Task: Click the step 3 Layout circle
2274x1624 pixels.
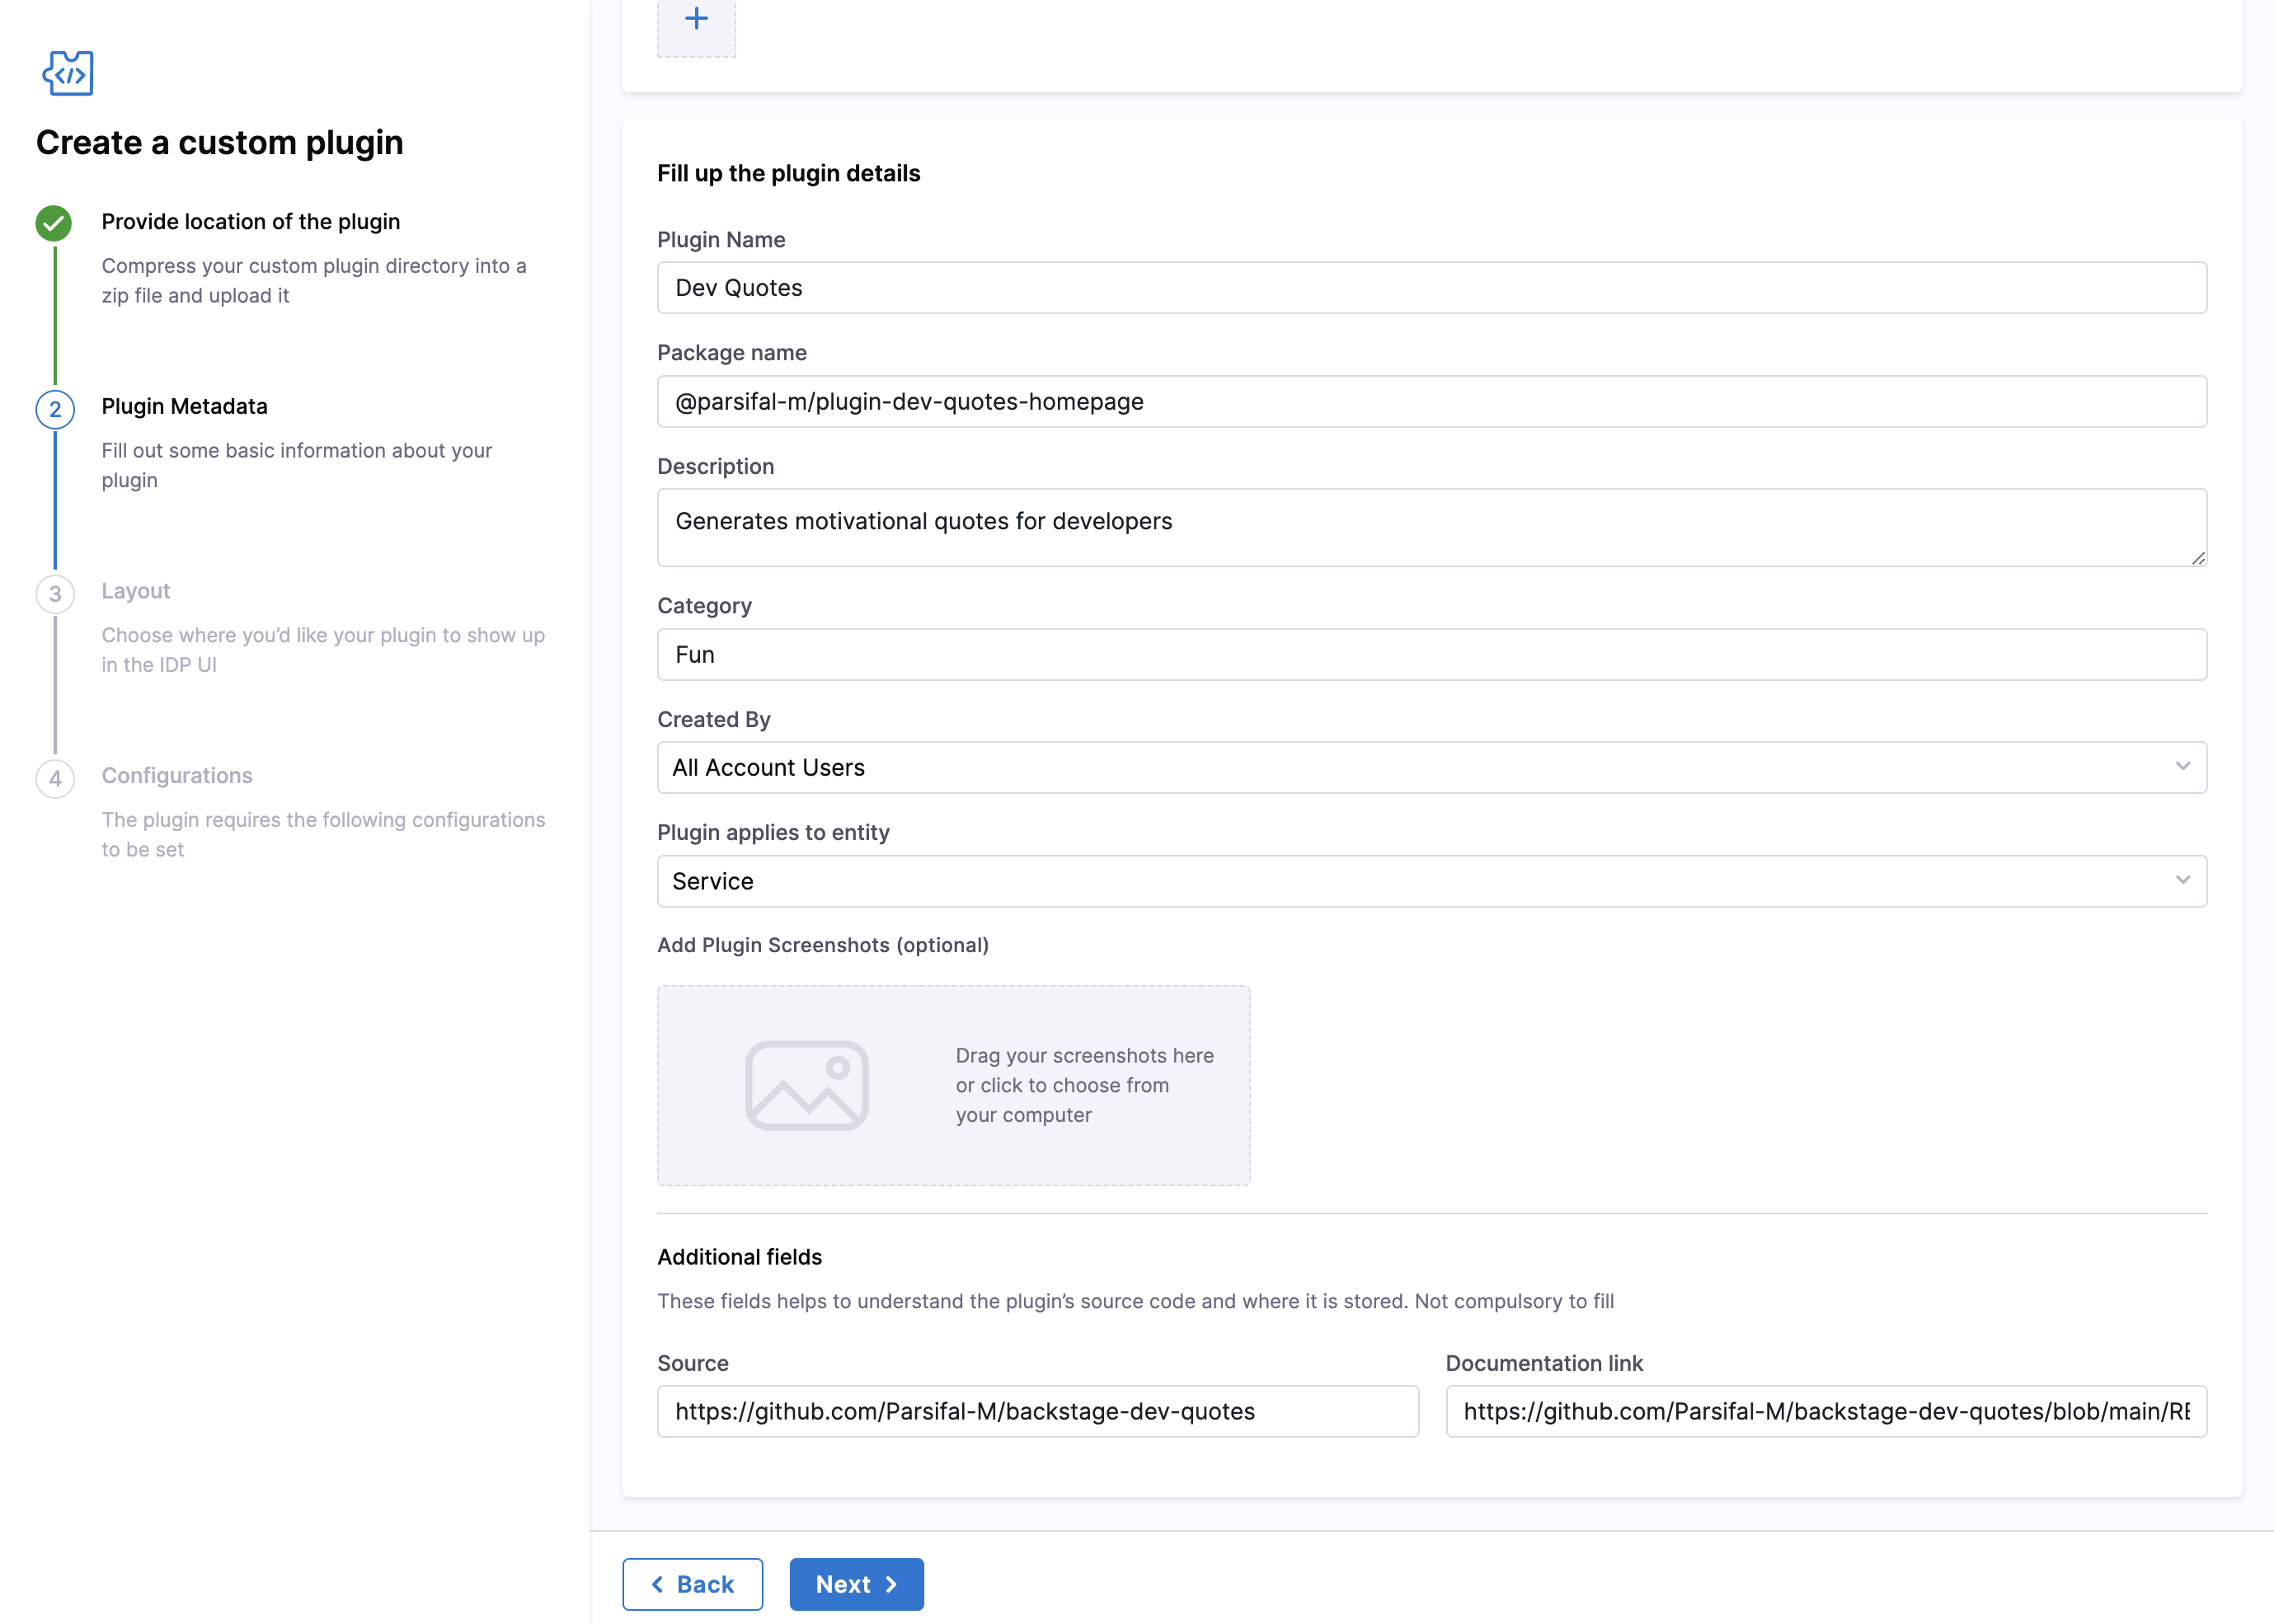Action: (55, 594)
